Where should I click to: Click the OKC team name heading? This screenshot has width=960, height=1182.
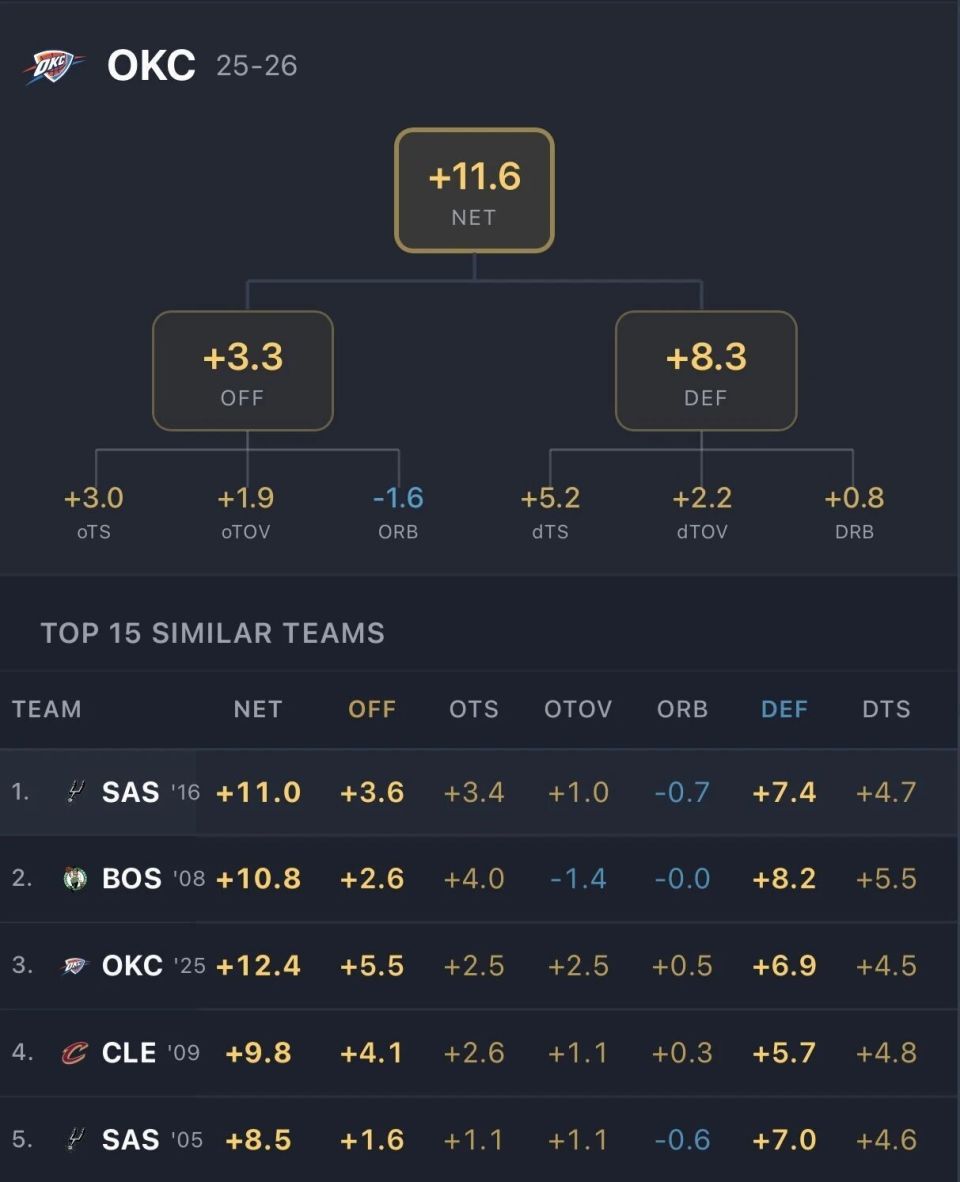pos(152,66)
